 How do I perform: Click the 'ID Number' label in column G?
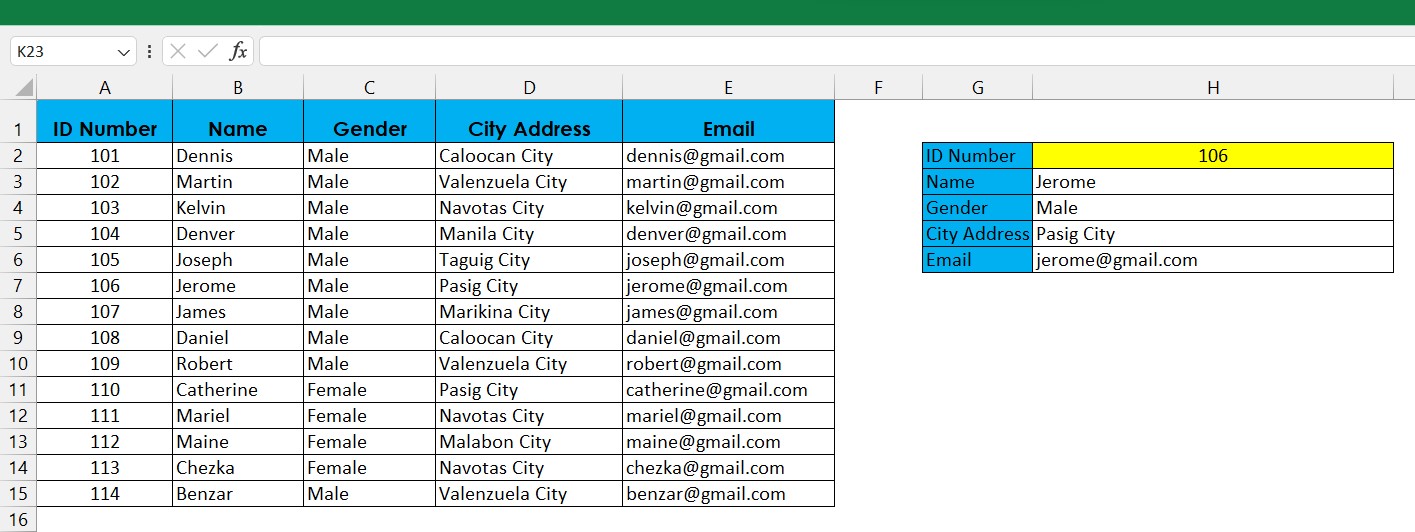point(977,156)
